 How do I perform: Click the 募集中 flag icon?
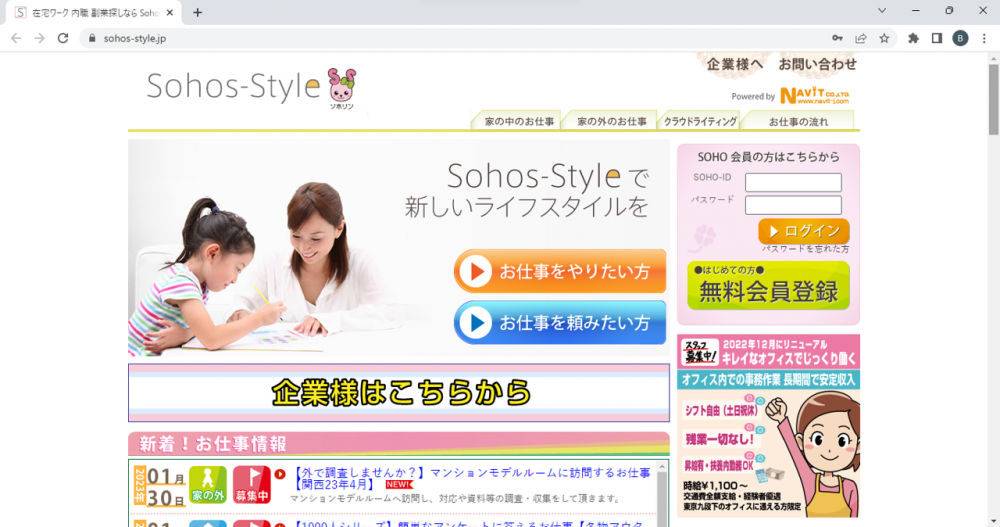[x=251, y=485]
